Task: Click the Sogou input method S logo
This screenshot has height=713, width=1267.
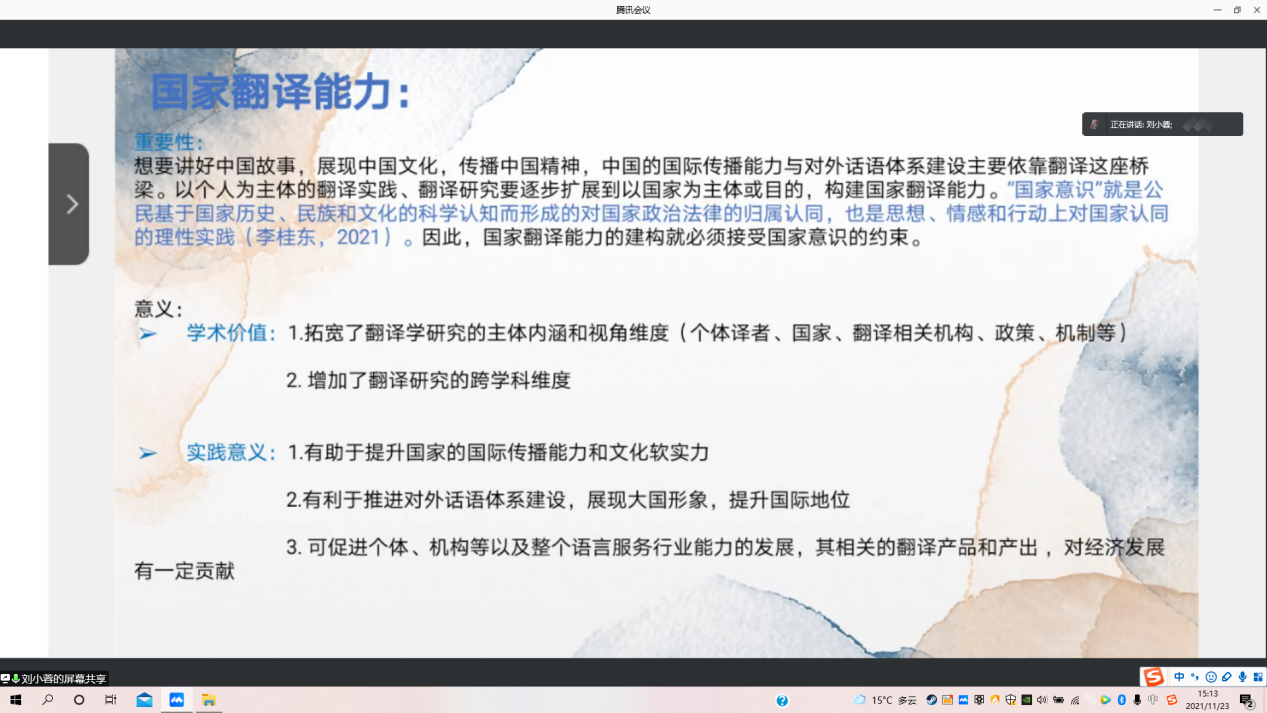Action: tap(1153, 677)
